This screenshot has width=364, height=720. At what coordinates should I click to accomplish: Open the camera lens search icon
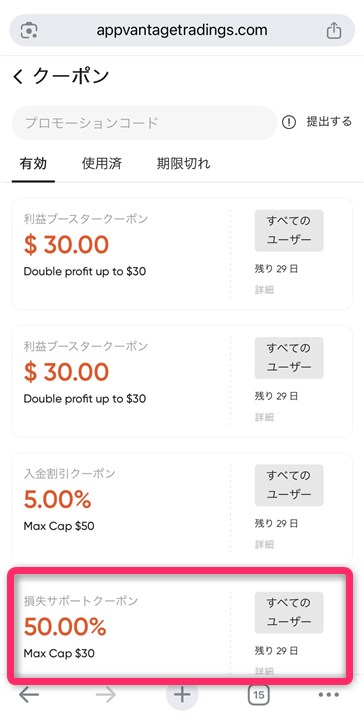click(x=29, y=31)
